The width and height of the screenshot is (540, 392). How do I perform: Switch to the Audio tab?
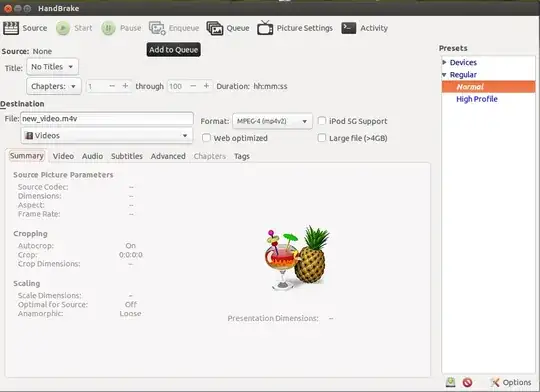(x=92, y=156)
